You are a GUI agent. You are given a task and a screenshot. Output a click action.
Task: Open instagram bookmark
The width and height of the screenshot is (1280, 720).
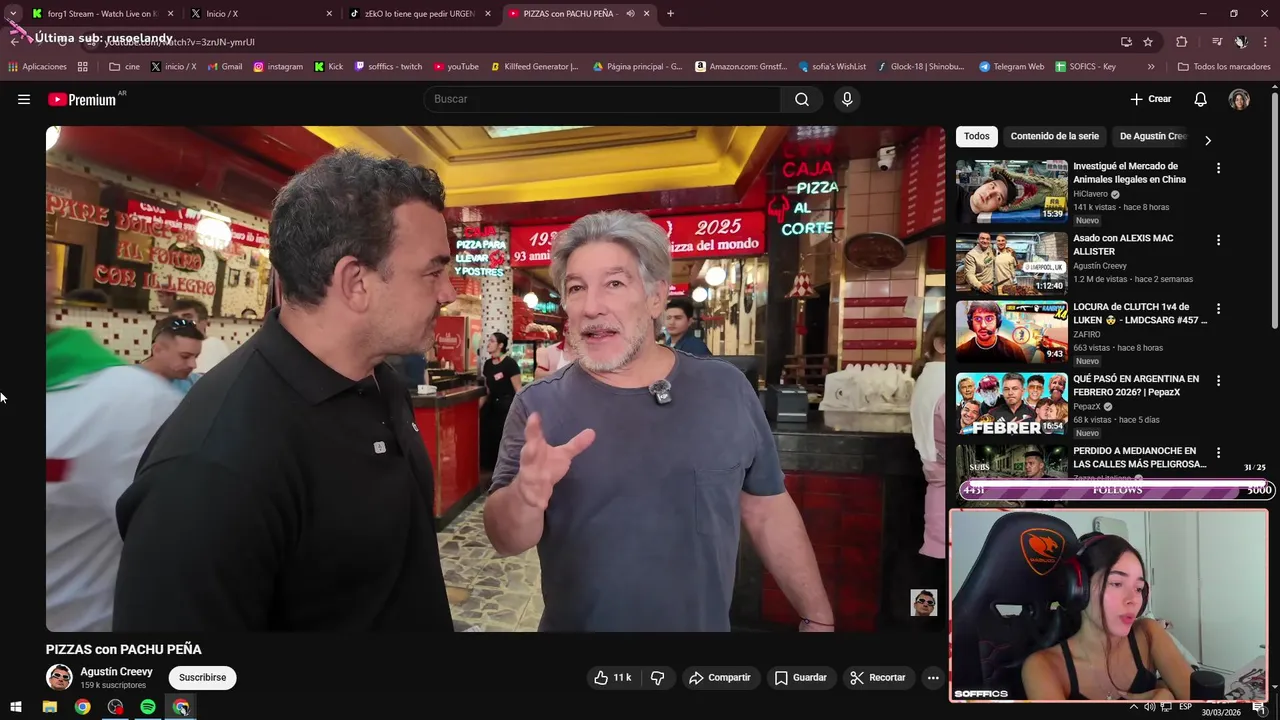click(278, 67)
